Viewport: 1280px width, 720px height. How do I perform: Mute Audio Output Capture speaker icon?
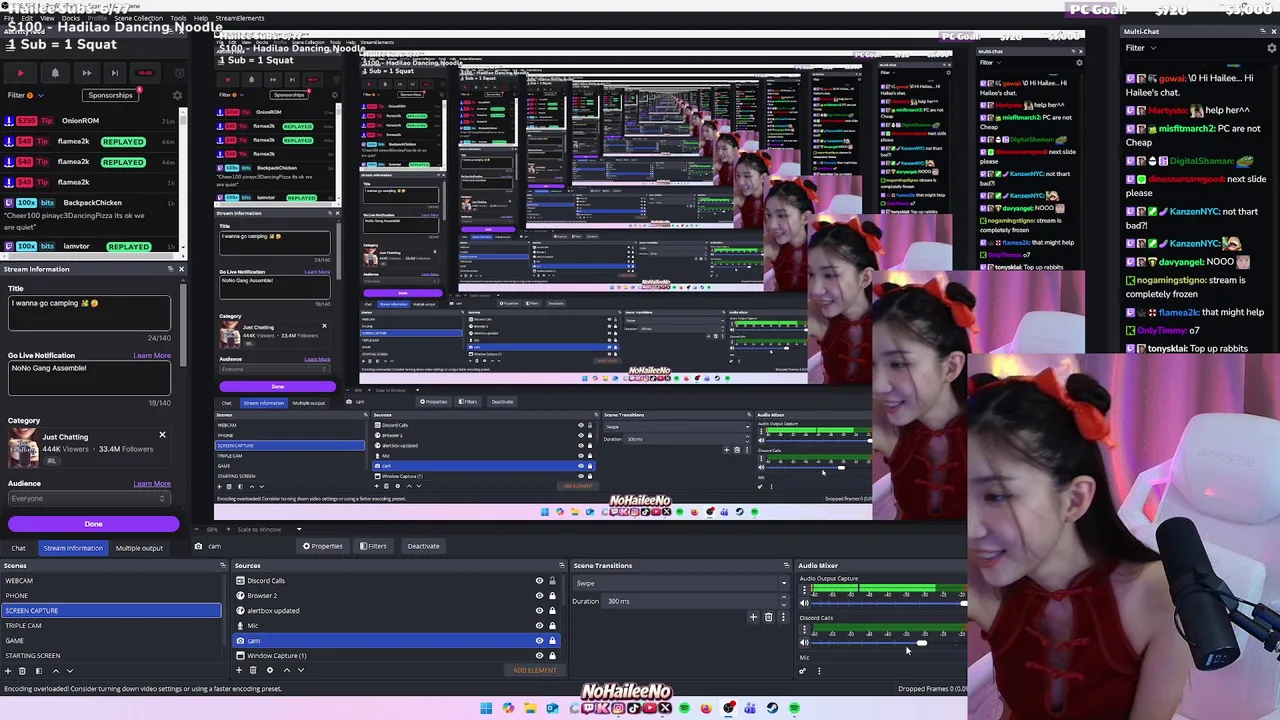click(x=804, y=603)
